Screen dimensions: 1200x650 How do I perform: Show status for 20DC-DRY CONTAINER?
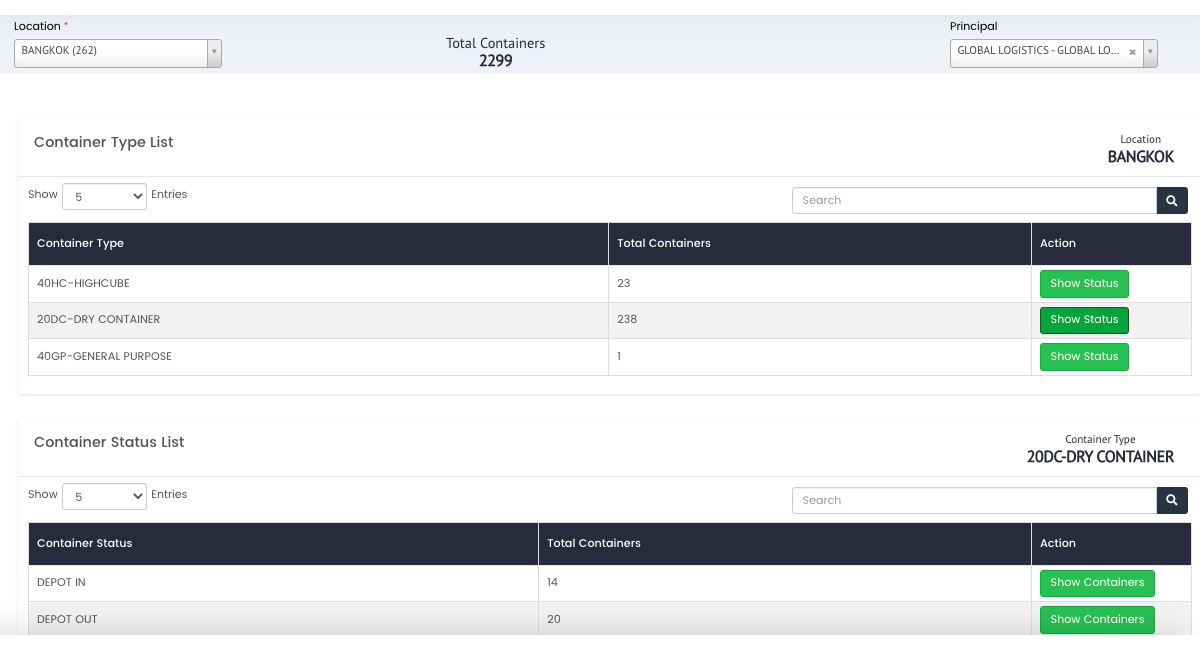point(1084,320)
